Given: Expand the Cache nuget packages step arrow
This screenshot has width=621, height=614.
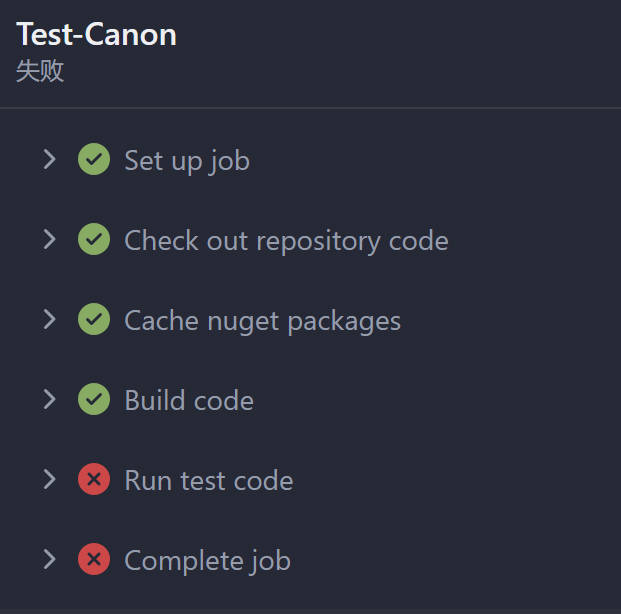Looking at the screenshot, I should click(50, 319).
